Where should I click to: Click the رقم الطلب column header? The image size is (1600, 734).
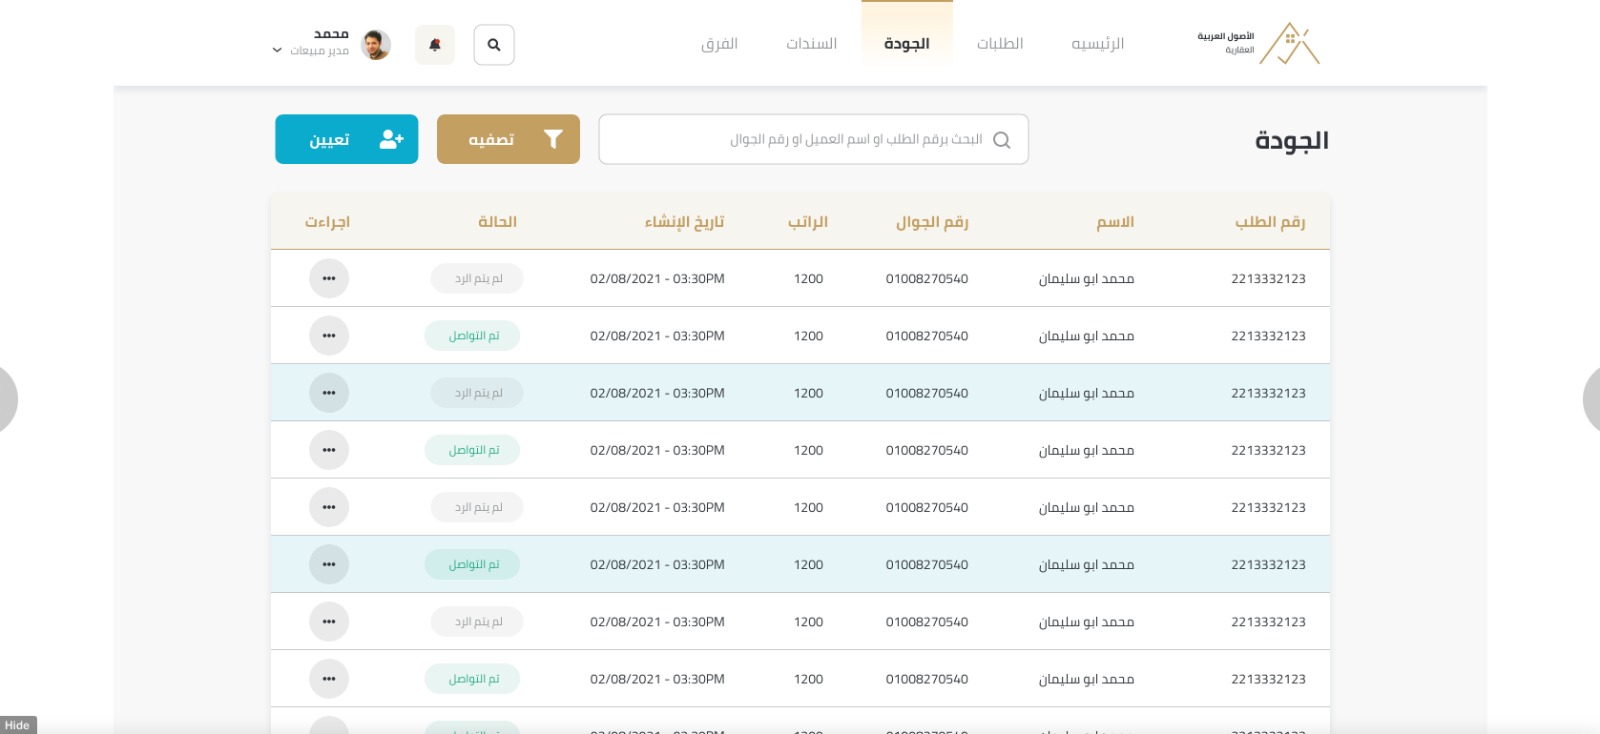click(x=1270, y=222)
